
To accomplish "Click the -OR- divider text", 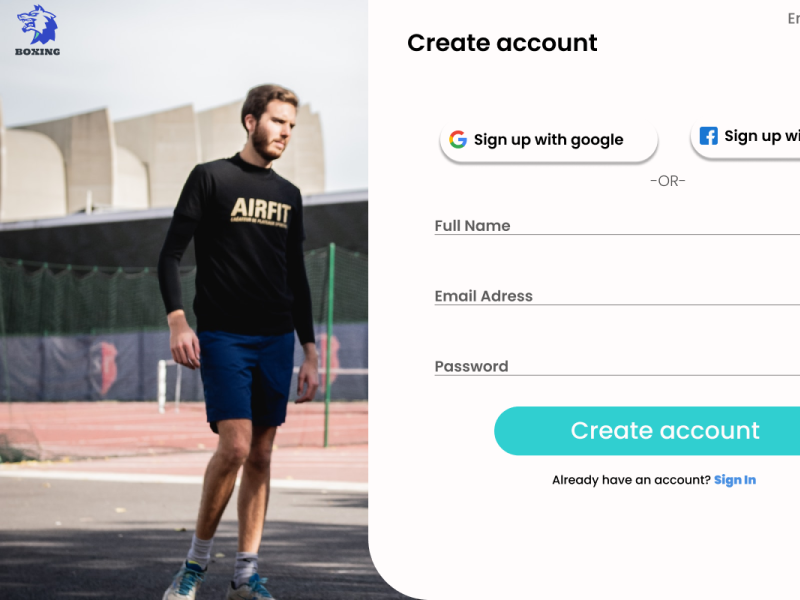I will 668,181.
